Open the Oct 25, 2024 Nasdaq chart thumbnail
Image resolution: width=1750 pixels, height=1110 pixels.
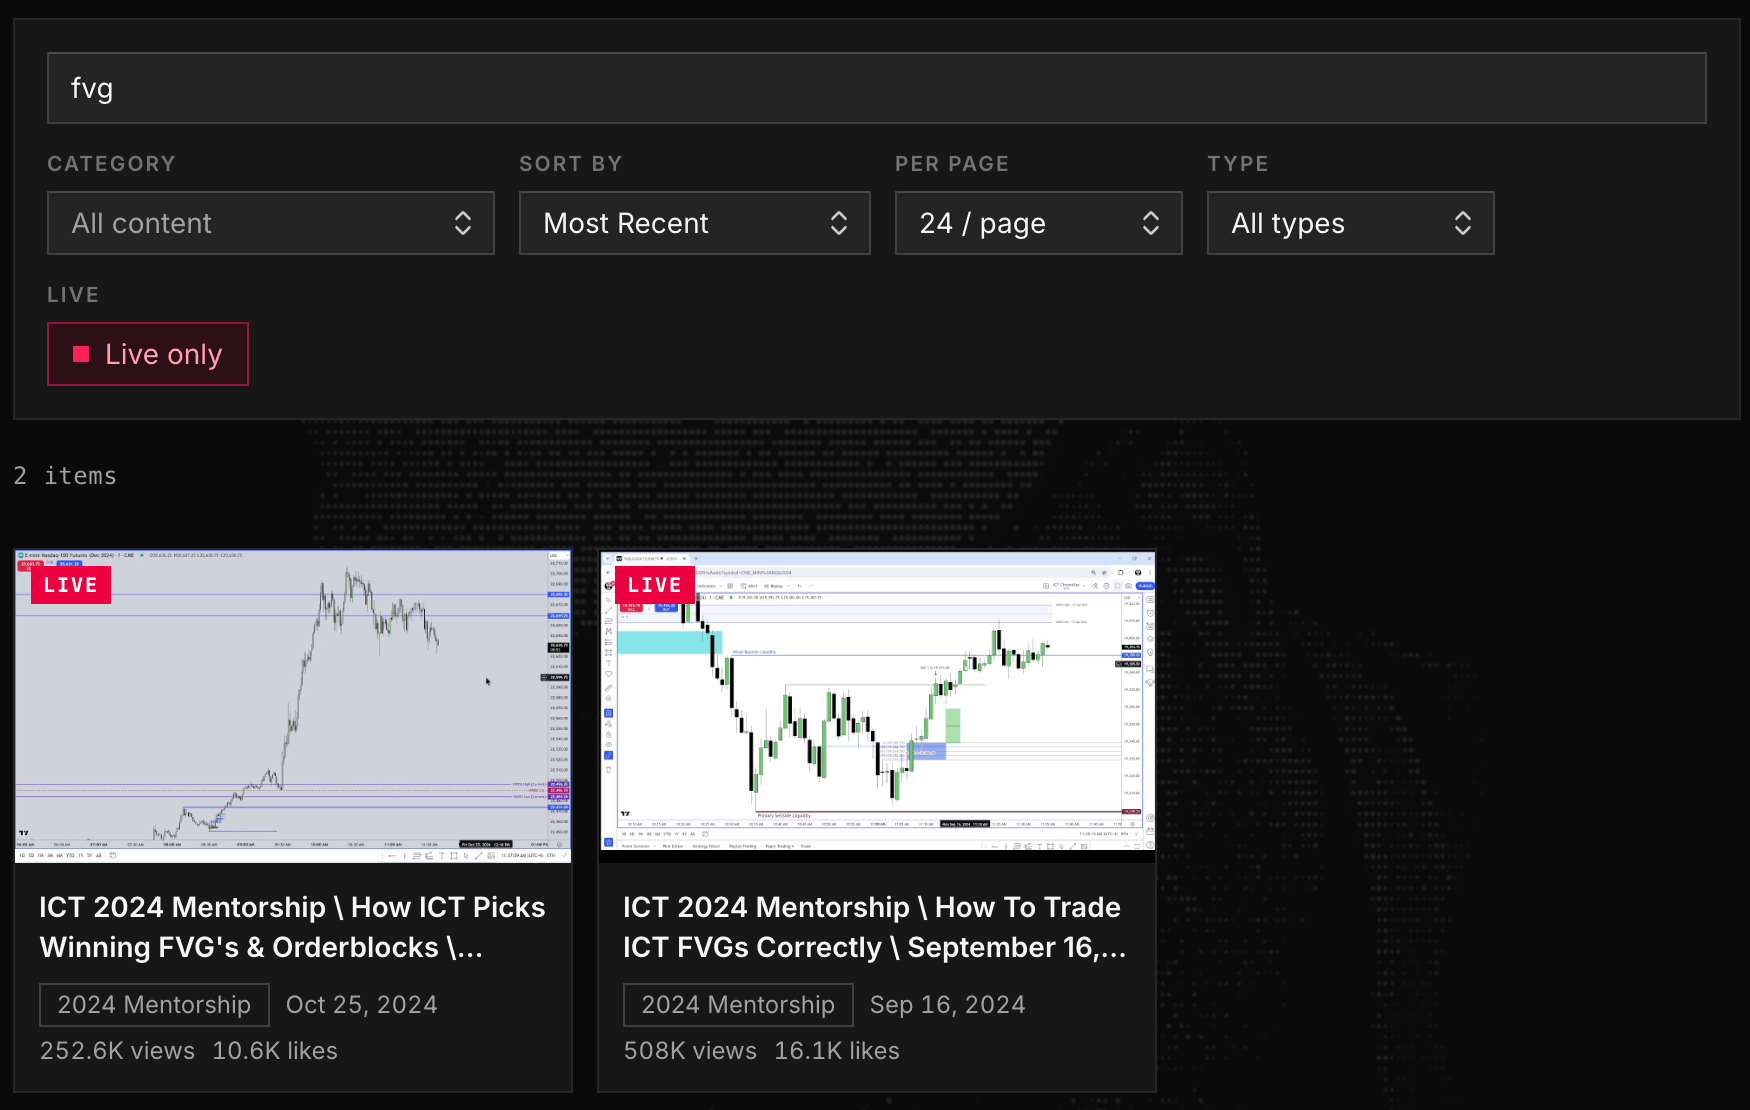[293, 706]
